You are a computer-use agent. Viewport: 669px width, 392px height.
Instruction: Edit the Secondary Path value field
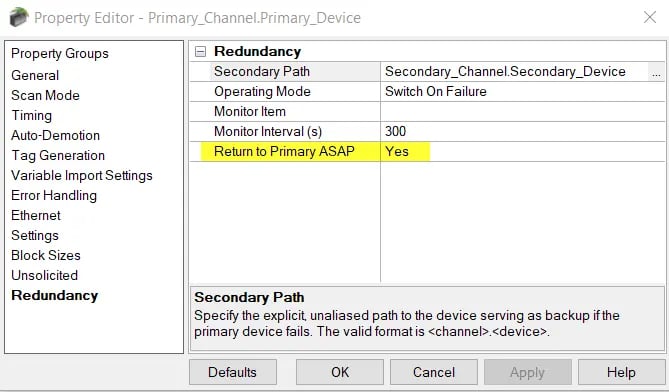click(x=514, y=72)
